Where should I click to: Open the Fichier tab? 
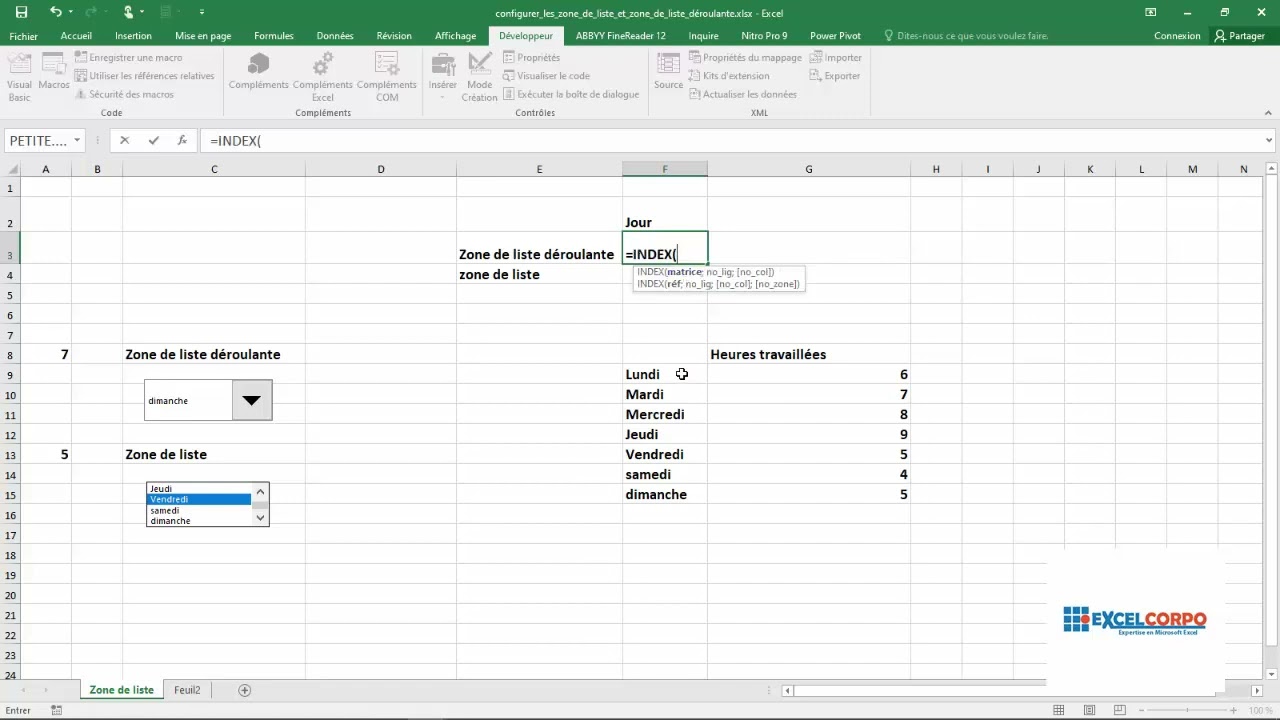click(23, 36)
